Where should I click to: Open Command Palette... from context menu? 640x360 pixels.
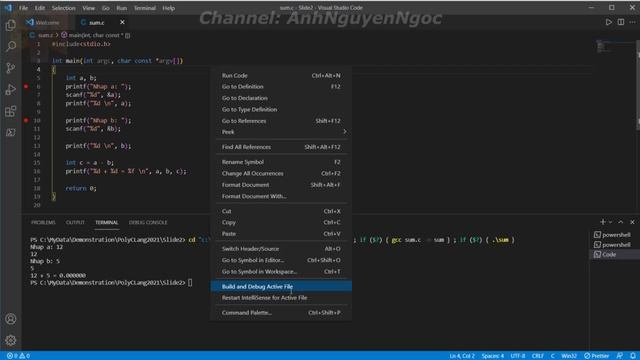coord(281,313)
